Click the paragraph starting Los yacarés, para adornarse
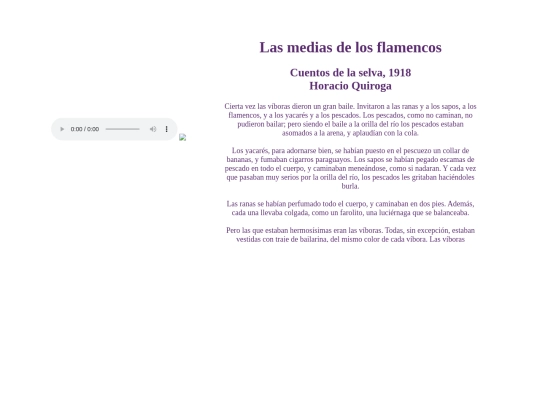This screenshot has height=405, width=540. click(x=350, y=168)
